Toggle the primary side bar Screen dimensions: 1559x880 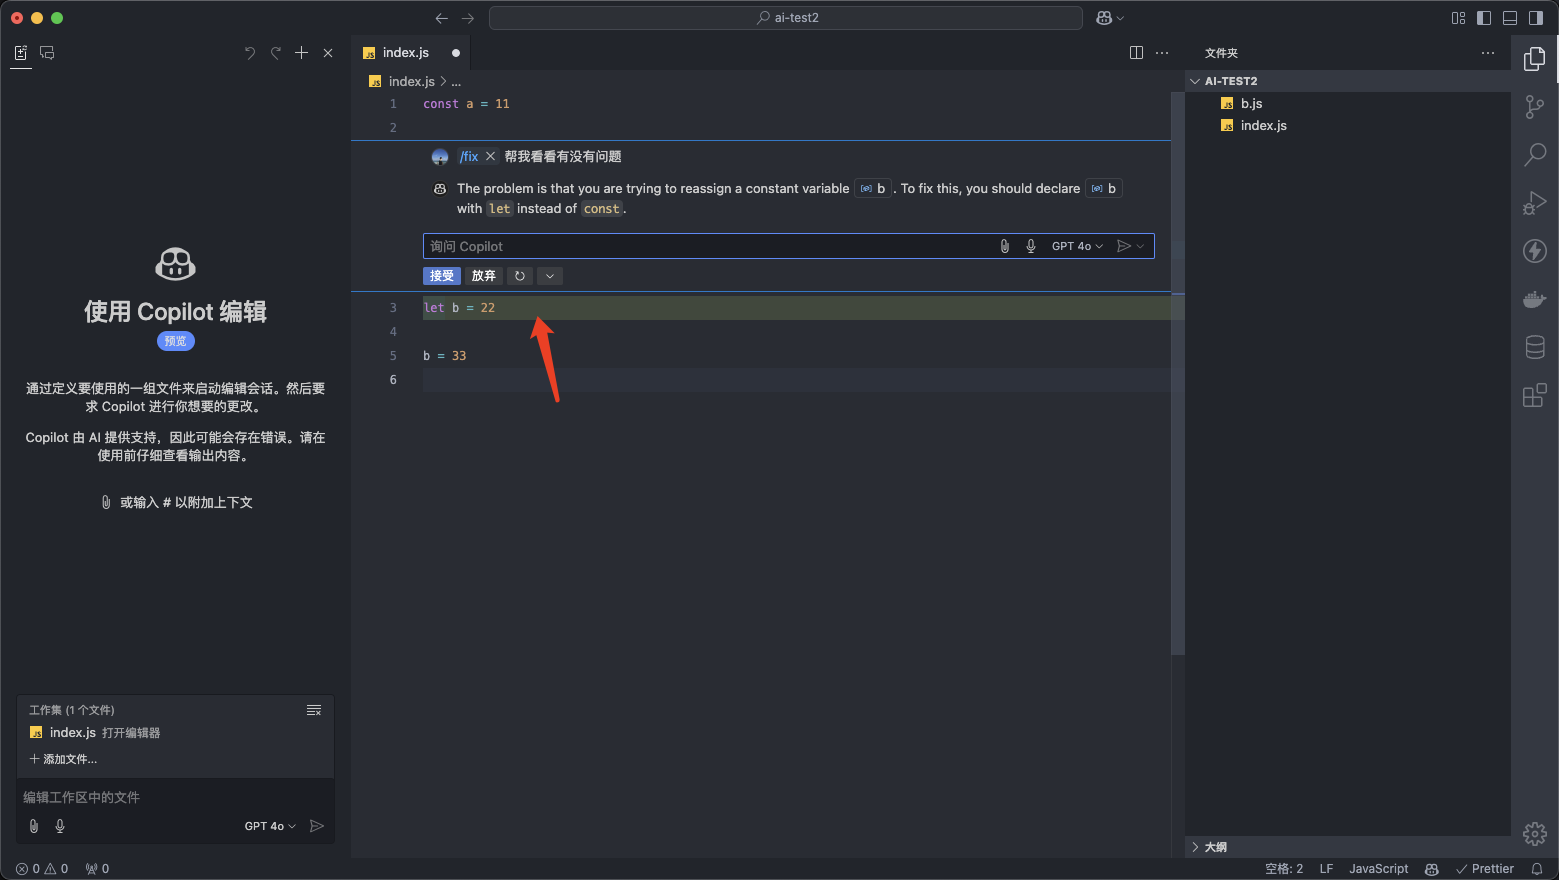tap(1484, 18)
